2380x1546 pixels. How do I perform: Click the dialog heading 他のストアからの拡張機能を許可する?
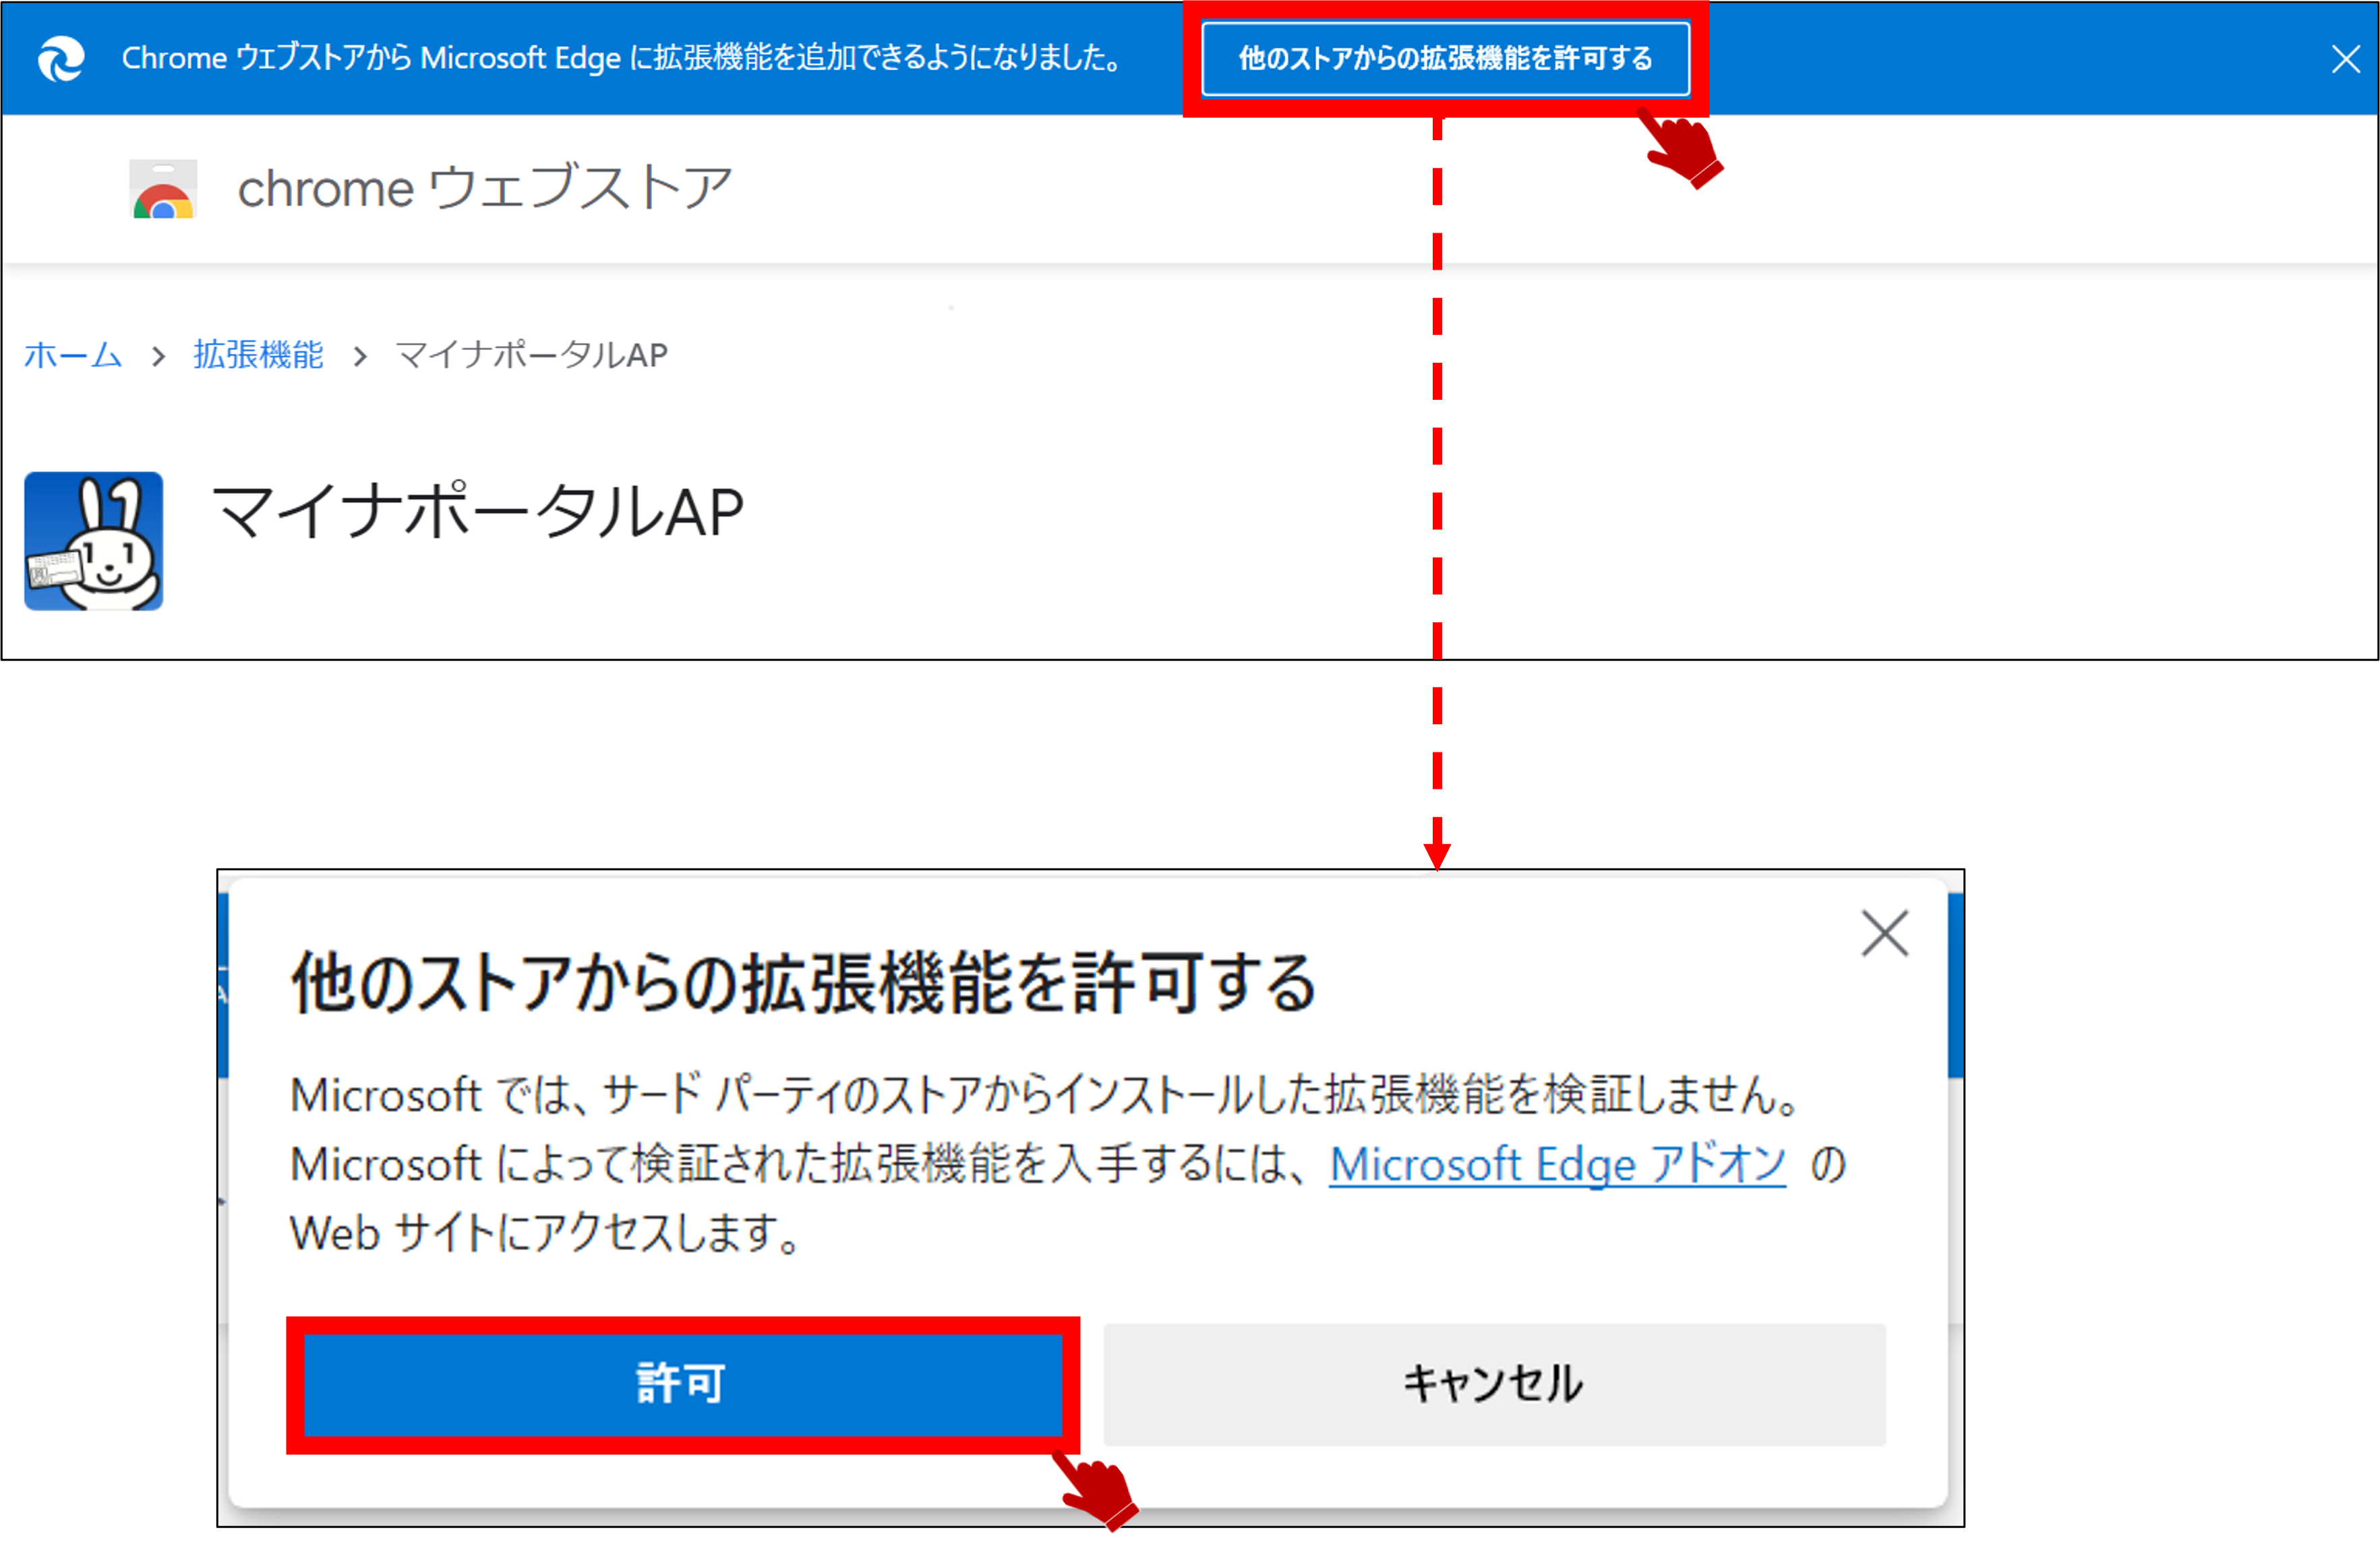pyautogui.click(x=803, y=983)
